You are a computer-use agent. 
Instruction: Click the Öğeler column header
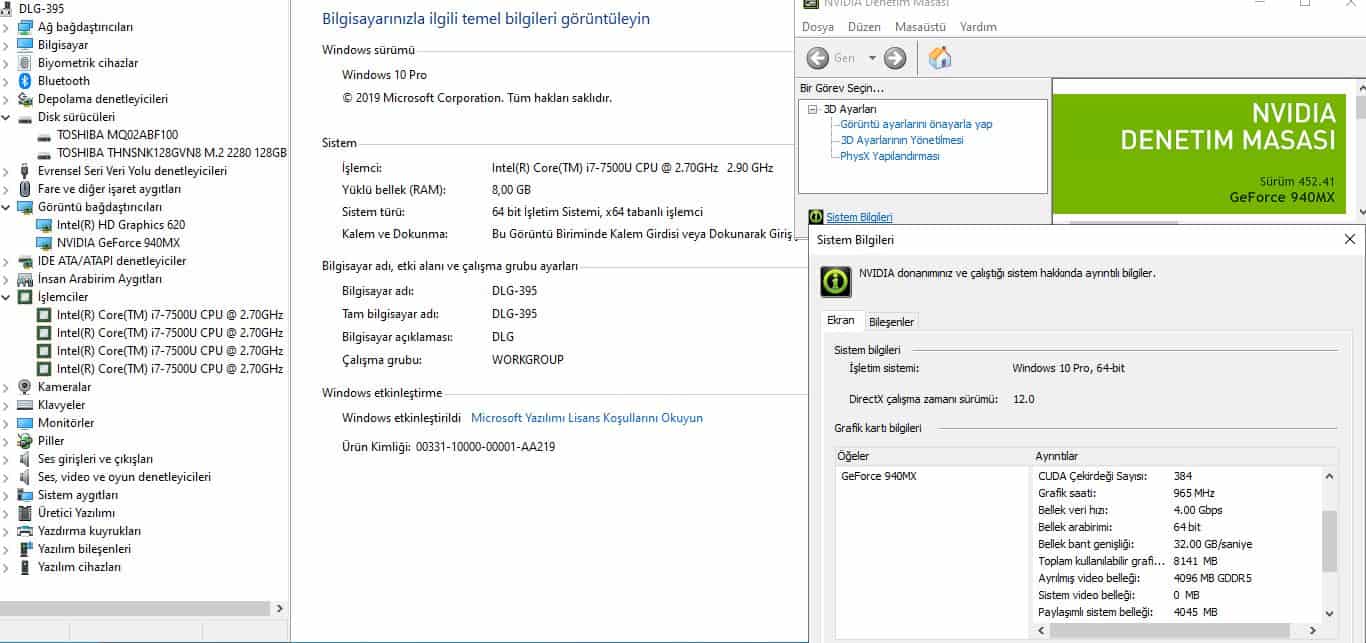click(932, 456)
